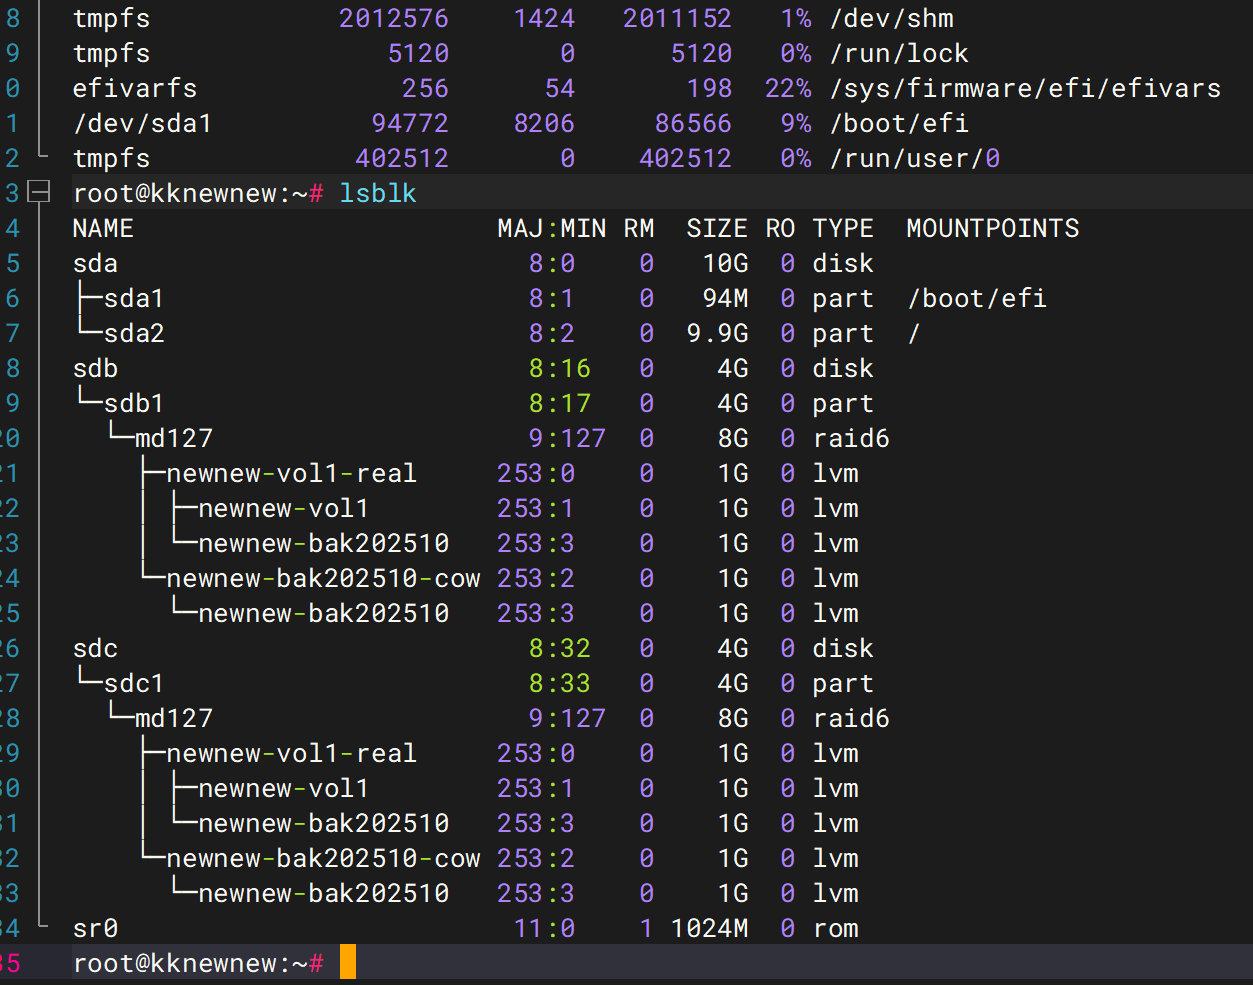Image resolution: width=1253 pixels, height=985 pixels.
Task: Click the 9% usage value
Action: (x=796, y=123)
